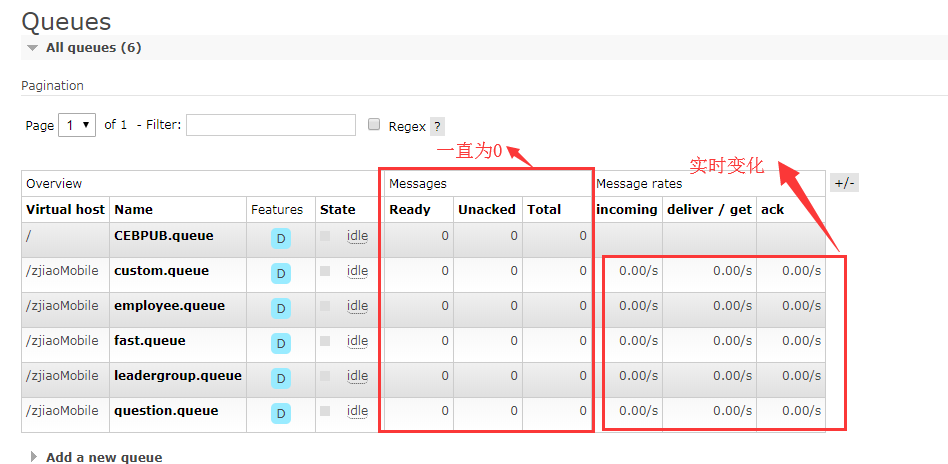The height and width of the screenshot is (464, 948).
Task: Click the state indicator square for leadergroup.queue
Action: [x=325, y=376]
